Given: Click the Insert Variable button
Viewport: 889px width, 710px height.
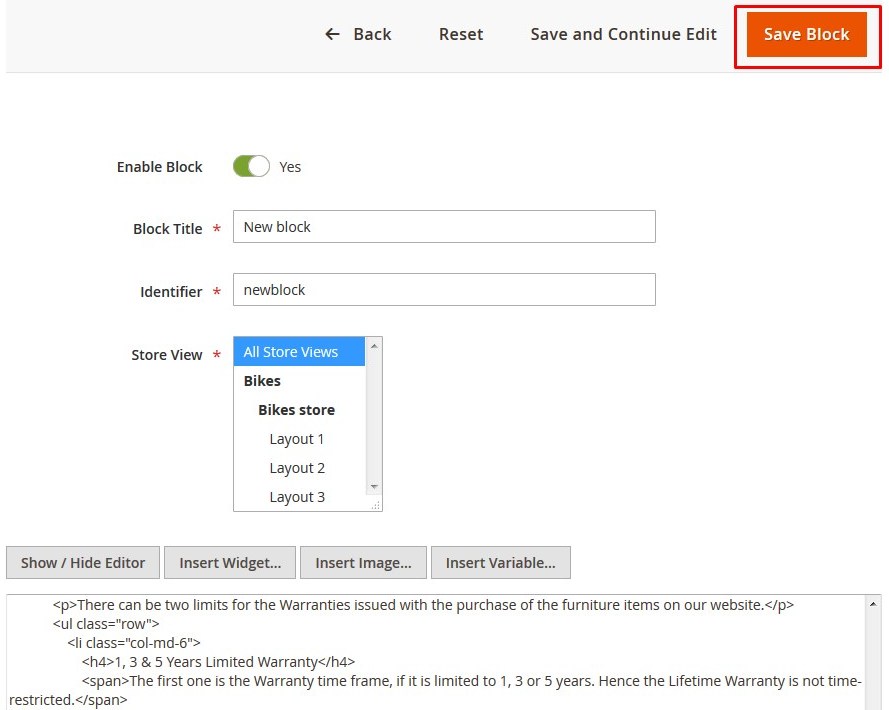Looking at the screenshot, I should coord(501,563).
